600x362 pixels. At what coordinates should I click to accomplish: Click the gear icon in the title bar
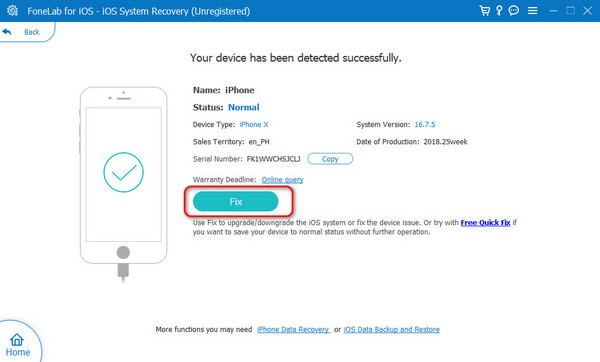pyautogui.click(x=12, y=11)
